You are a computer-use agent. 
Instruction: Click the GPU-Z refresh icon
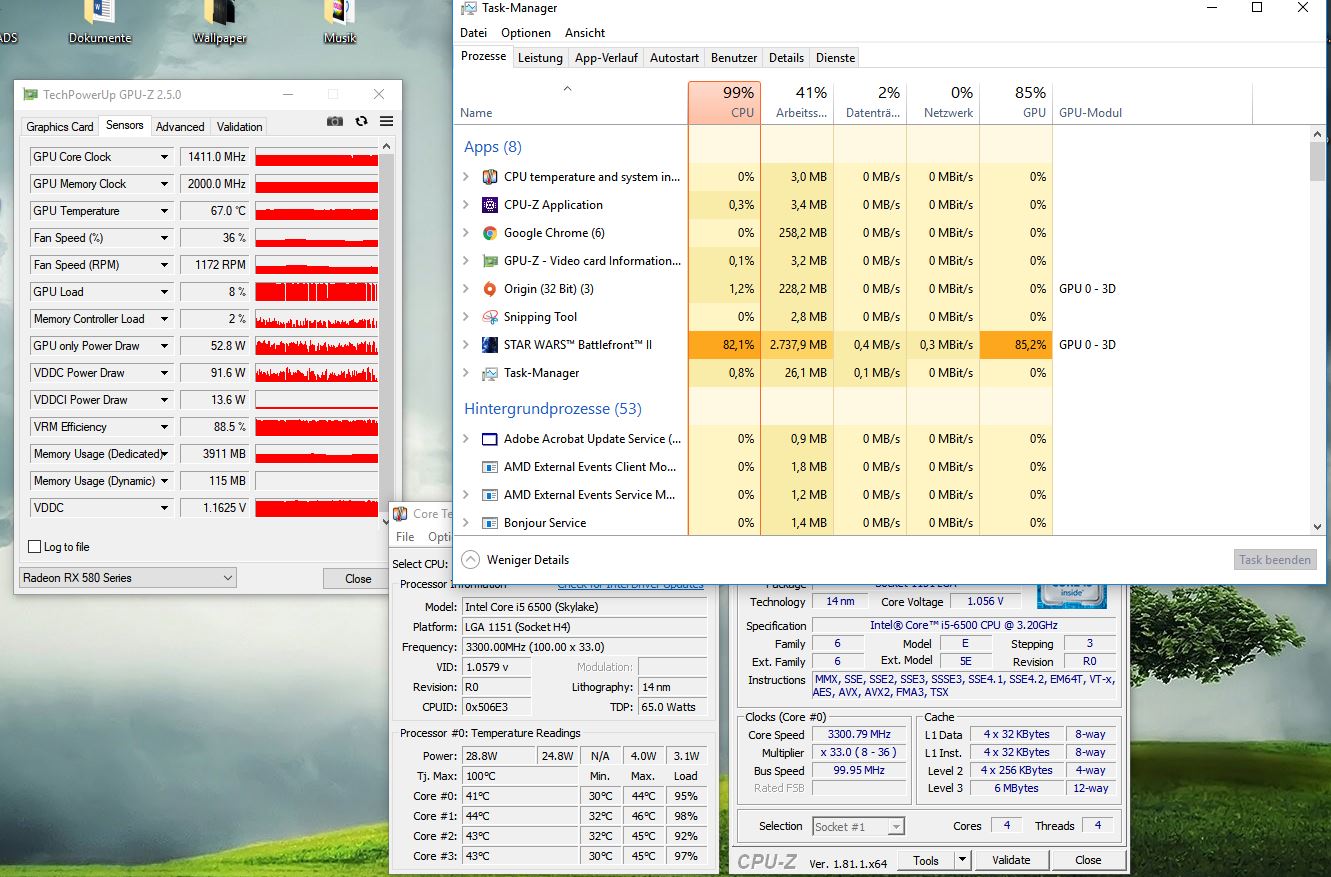click(x=361, y=121)
